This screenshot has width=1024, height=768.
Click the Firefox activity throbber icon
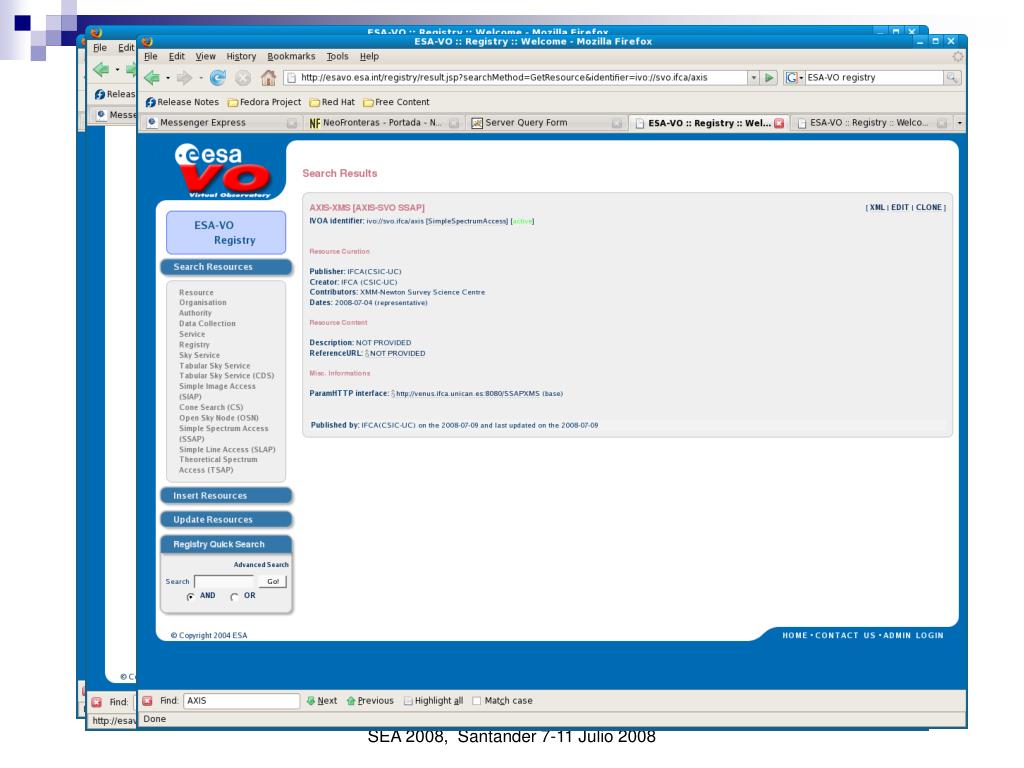(957, 57)
